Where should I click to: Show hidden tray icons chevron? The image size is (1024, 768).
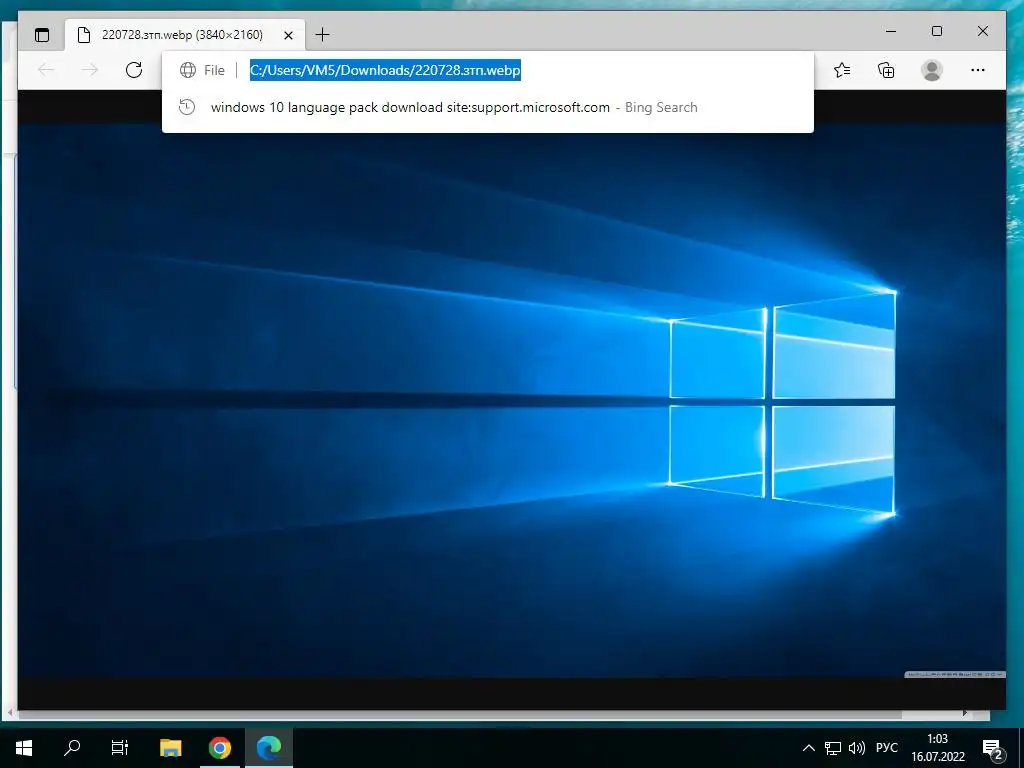click(808, 748)
